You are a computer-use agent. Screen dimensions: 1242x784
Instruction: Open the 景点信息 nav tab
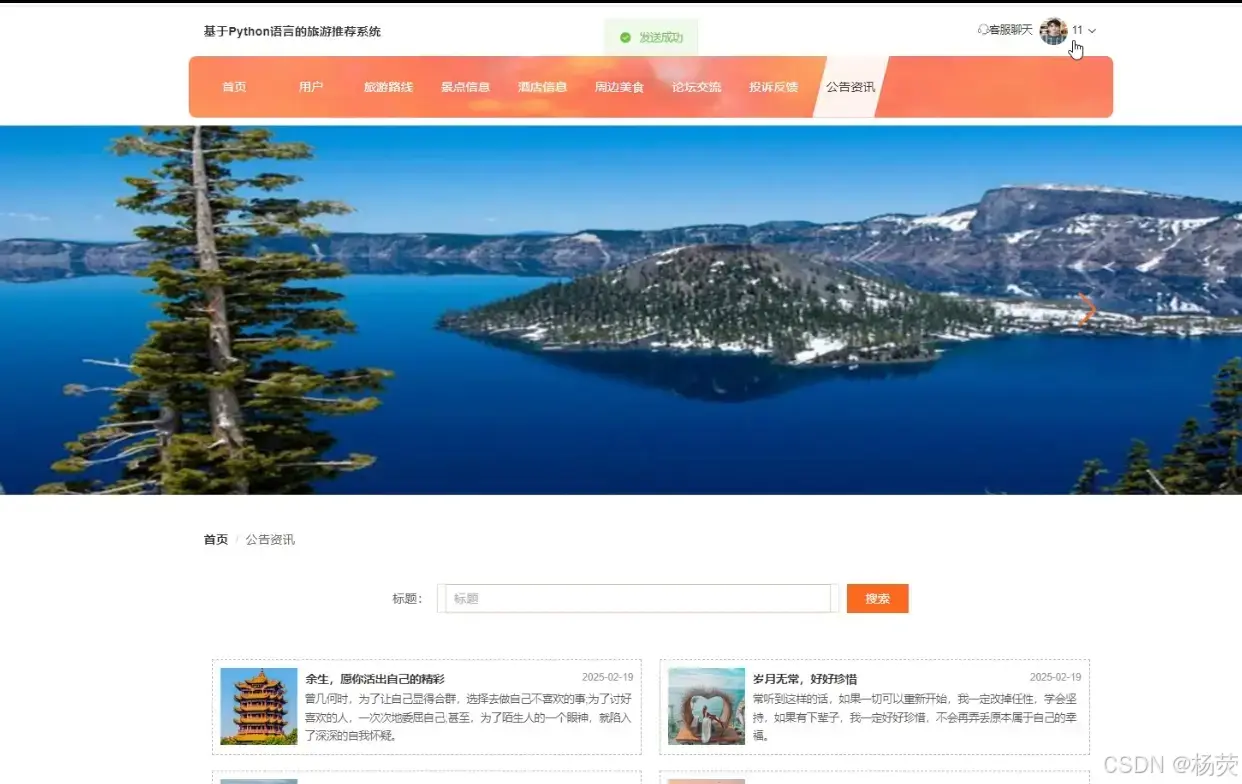click(x=465, y=87)
